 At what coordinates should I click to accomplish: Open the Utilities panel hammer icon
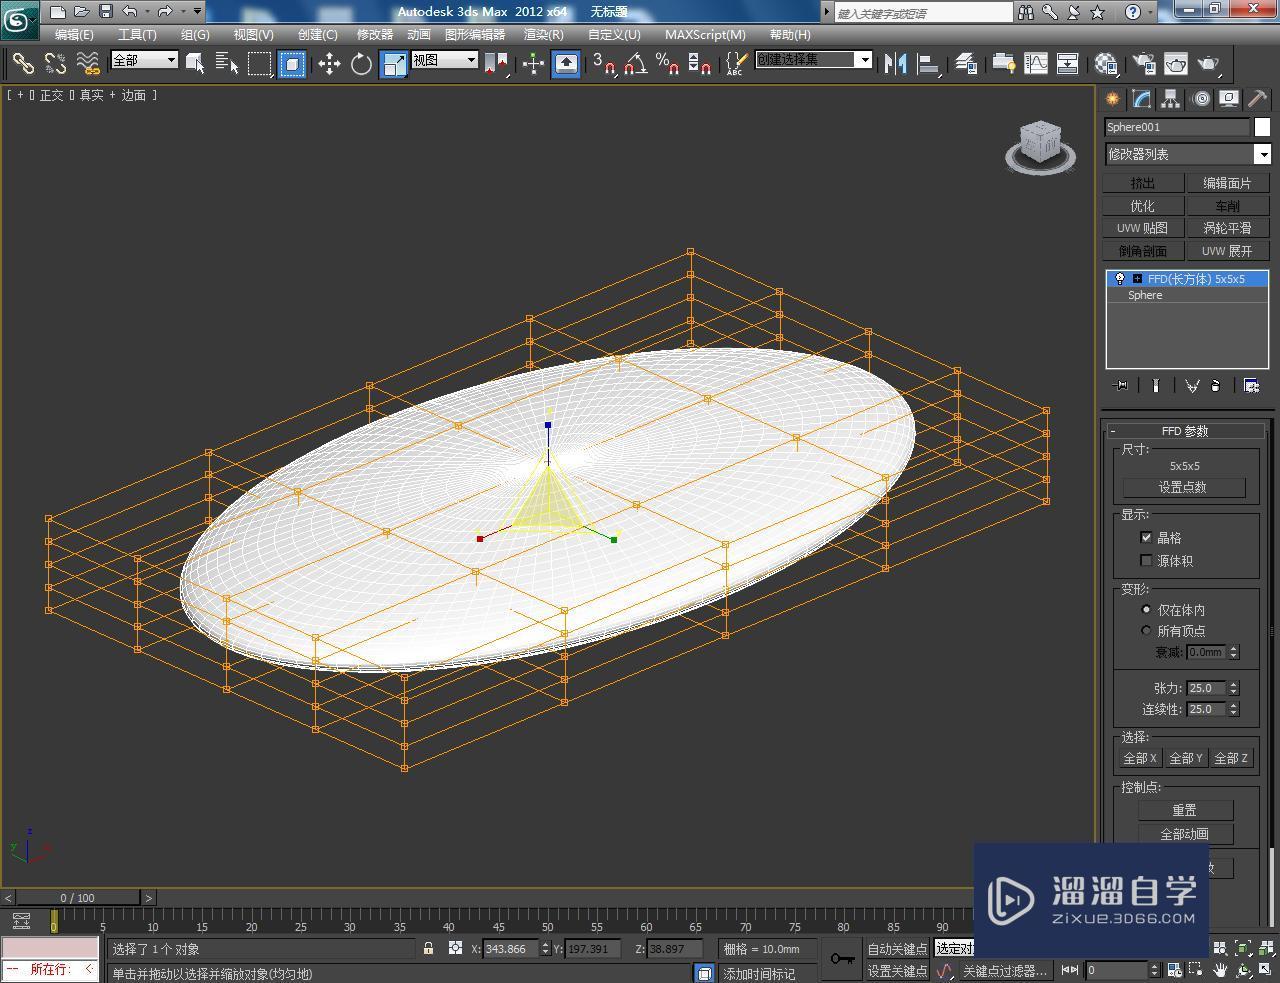click(x=1256, y=98)
